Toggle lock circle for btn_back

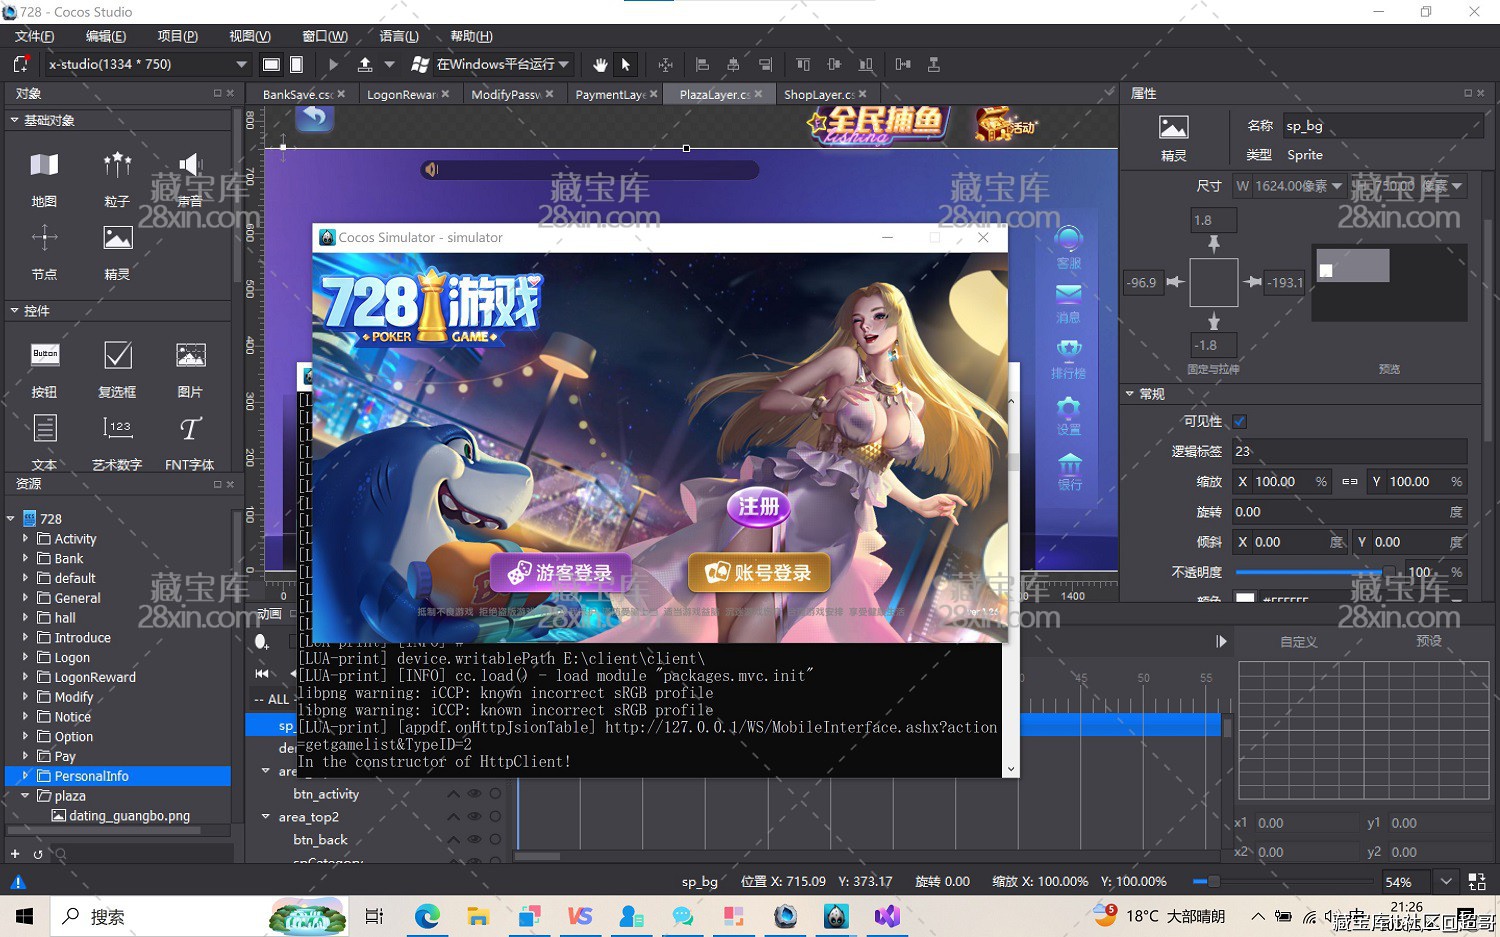495,840
